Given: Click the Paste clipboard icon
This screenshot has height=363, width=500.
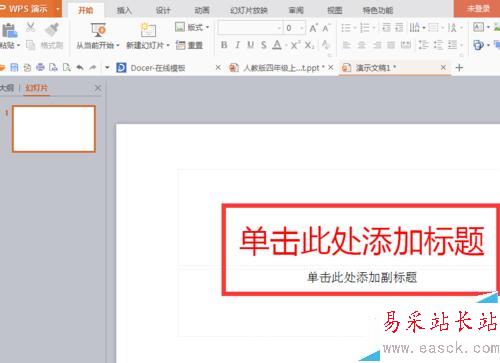Looking at the screenshot, I should [9, 30].
